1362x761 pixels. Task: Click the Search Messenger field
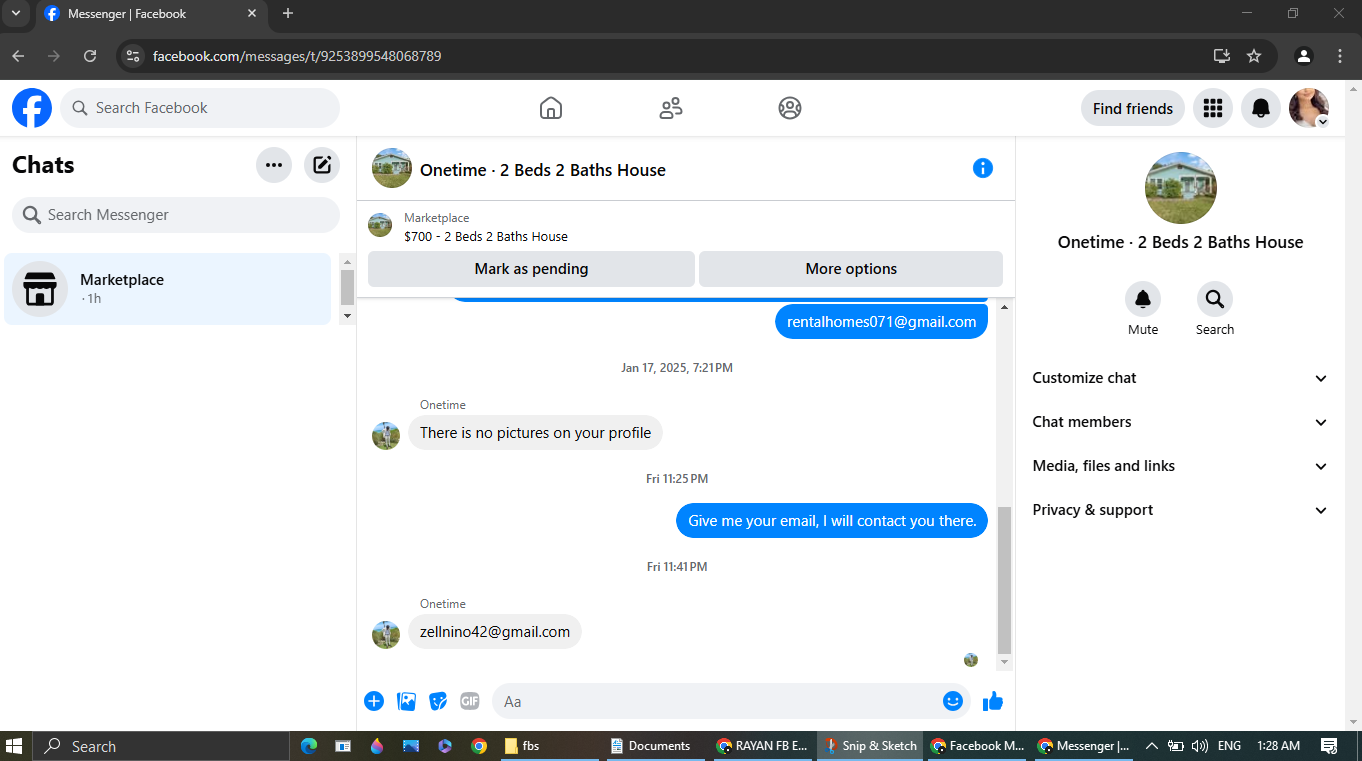tap(176, 215)
